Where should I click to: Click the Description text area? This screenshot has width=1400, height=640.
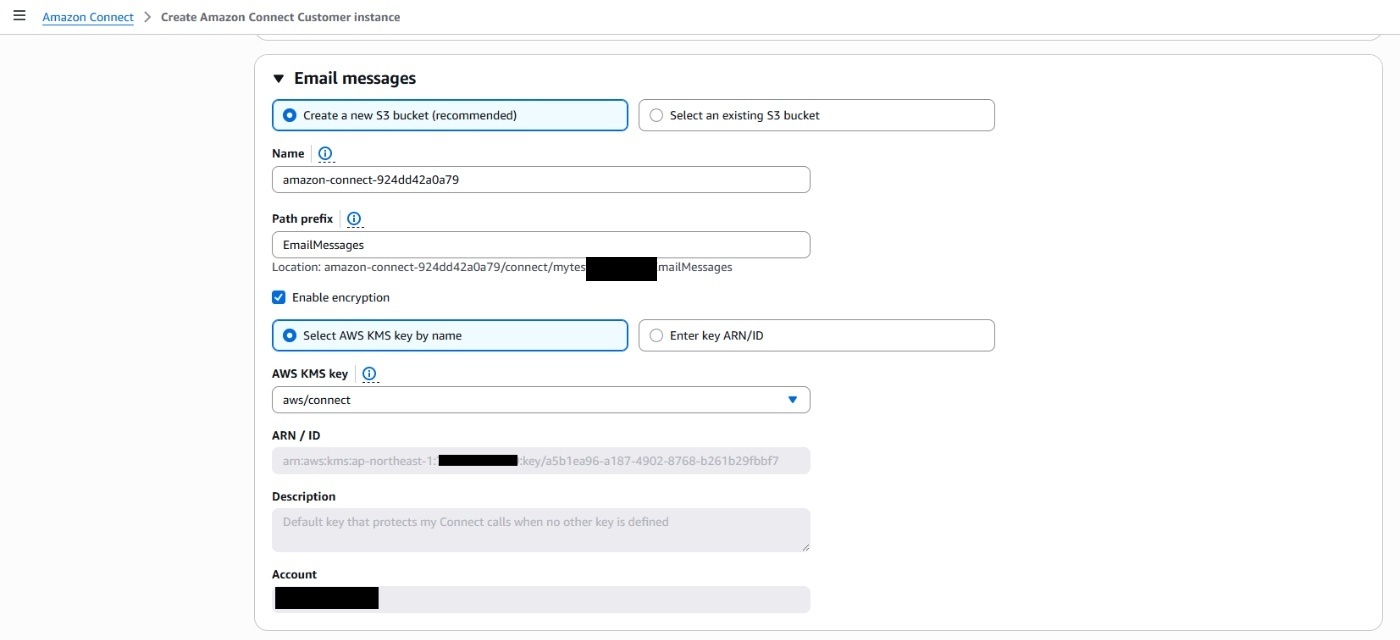pyautogui.click(x=541, y=530)
